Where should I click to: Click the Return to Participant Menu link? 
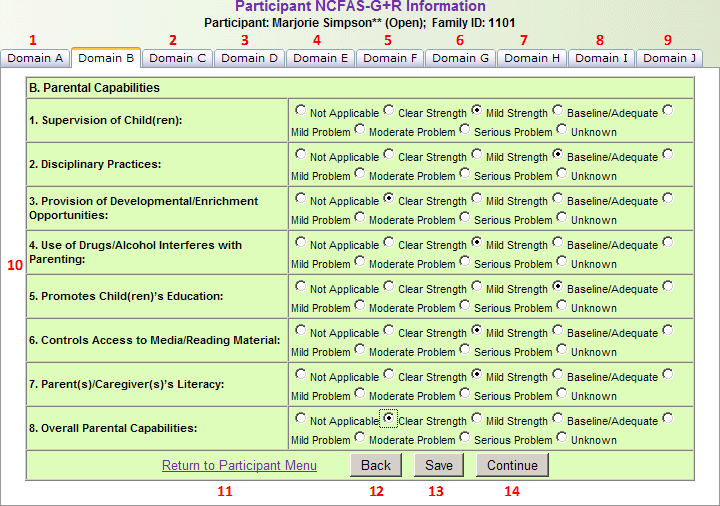(239, 465)
